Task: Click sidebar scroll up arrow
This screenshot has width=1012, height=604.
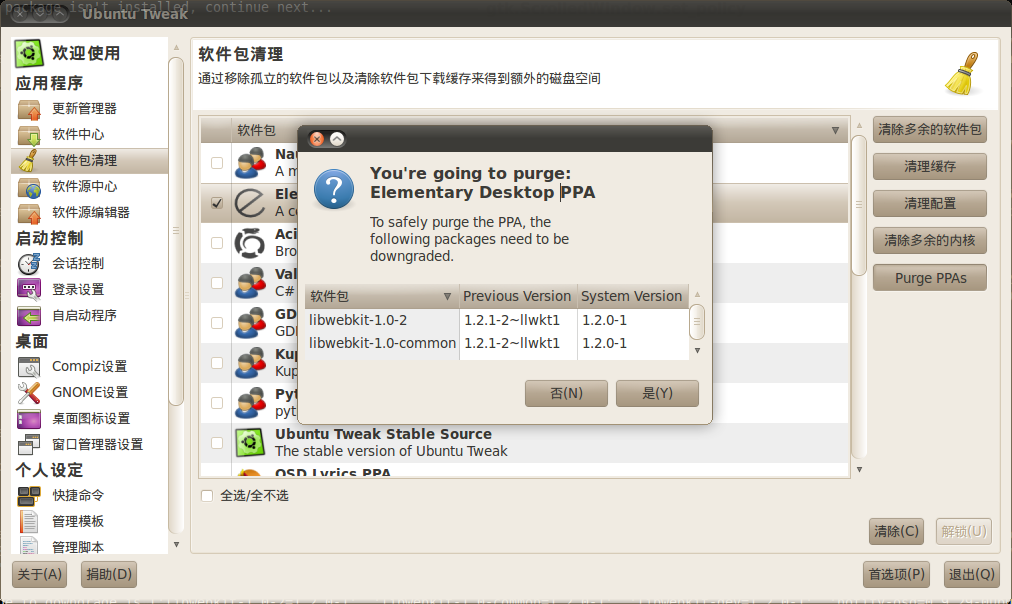Action: pos(176,47)
